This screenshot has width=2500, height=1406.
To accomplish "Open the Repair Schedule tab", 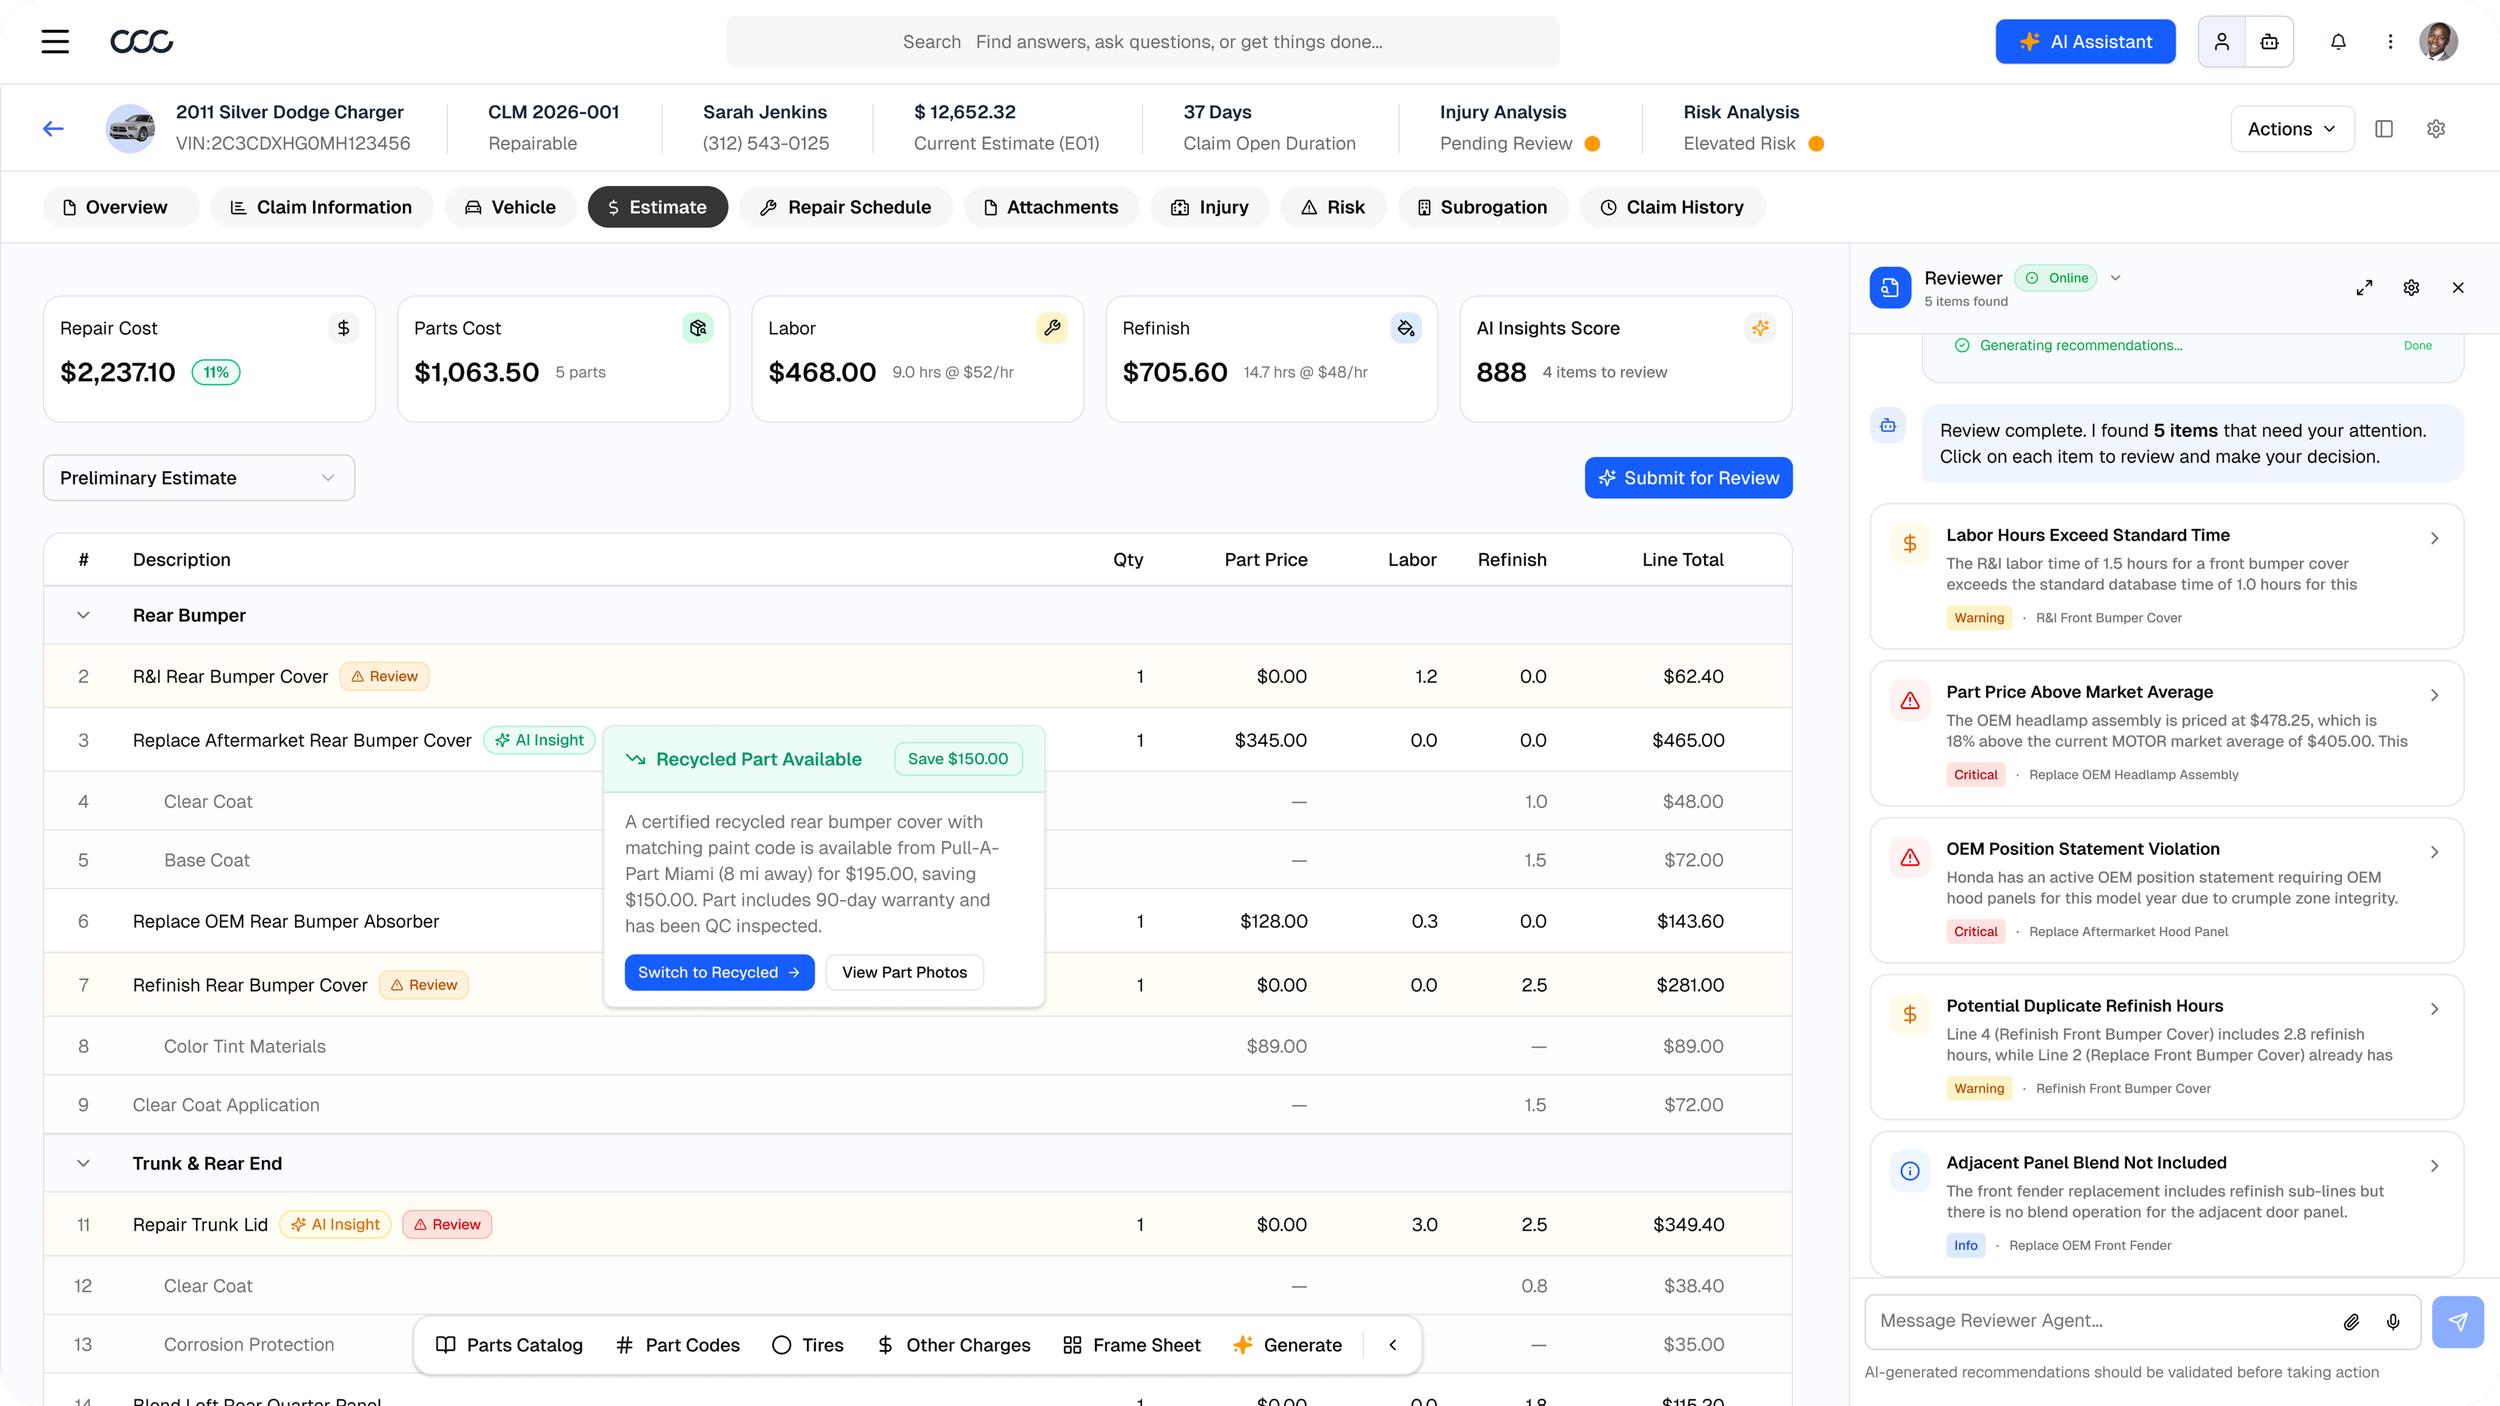I will point(846,207).
